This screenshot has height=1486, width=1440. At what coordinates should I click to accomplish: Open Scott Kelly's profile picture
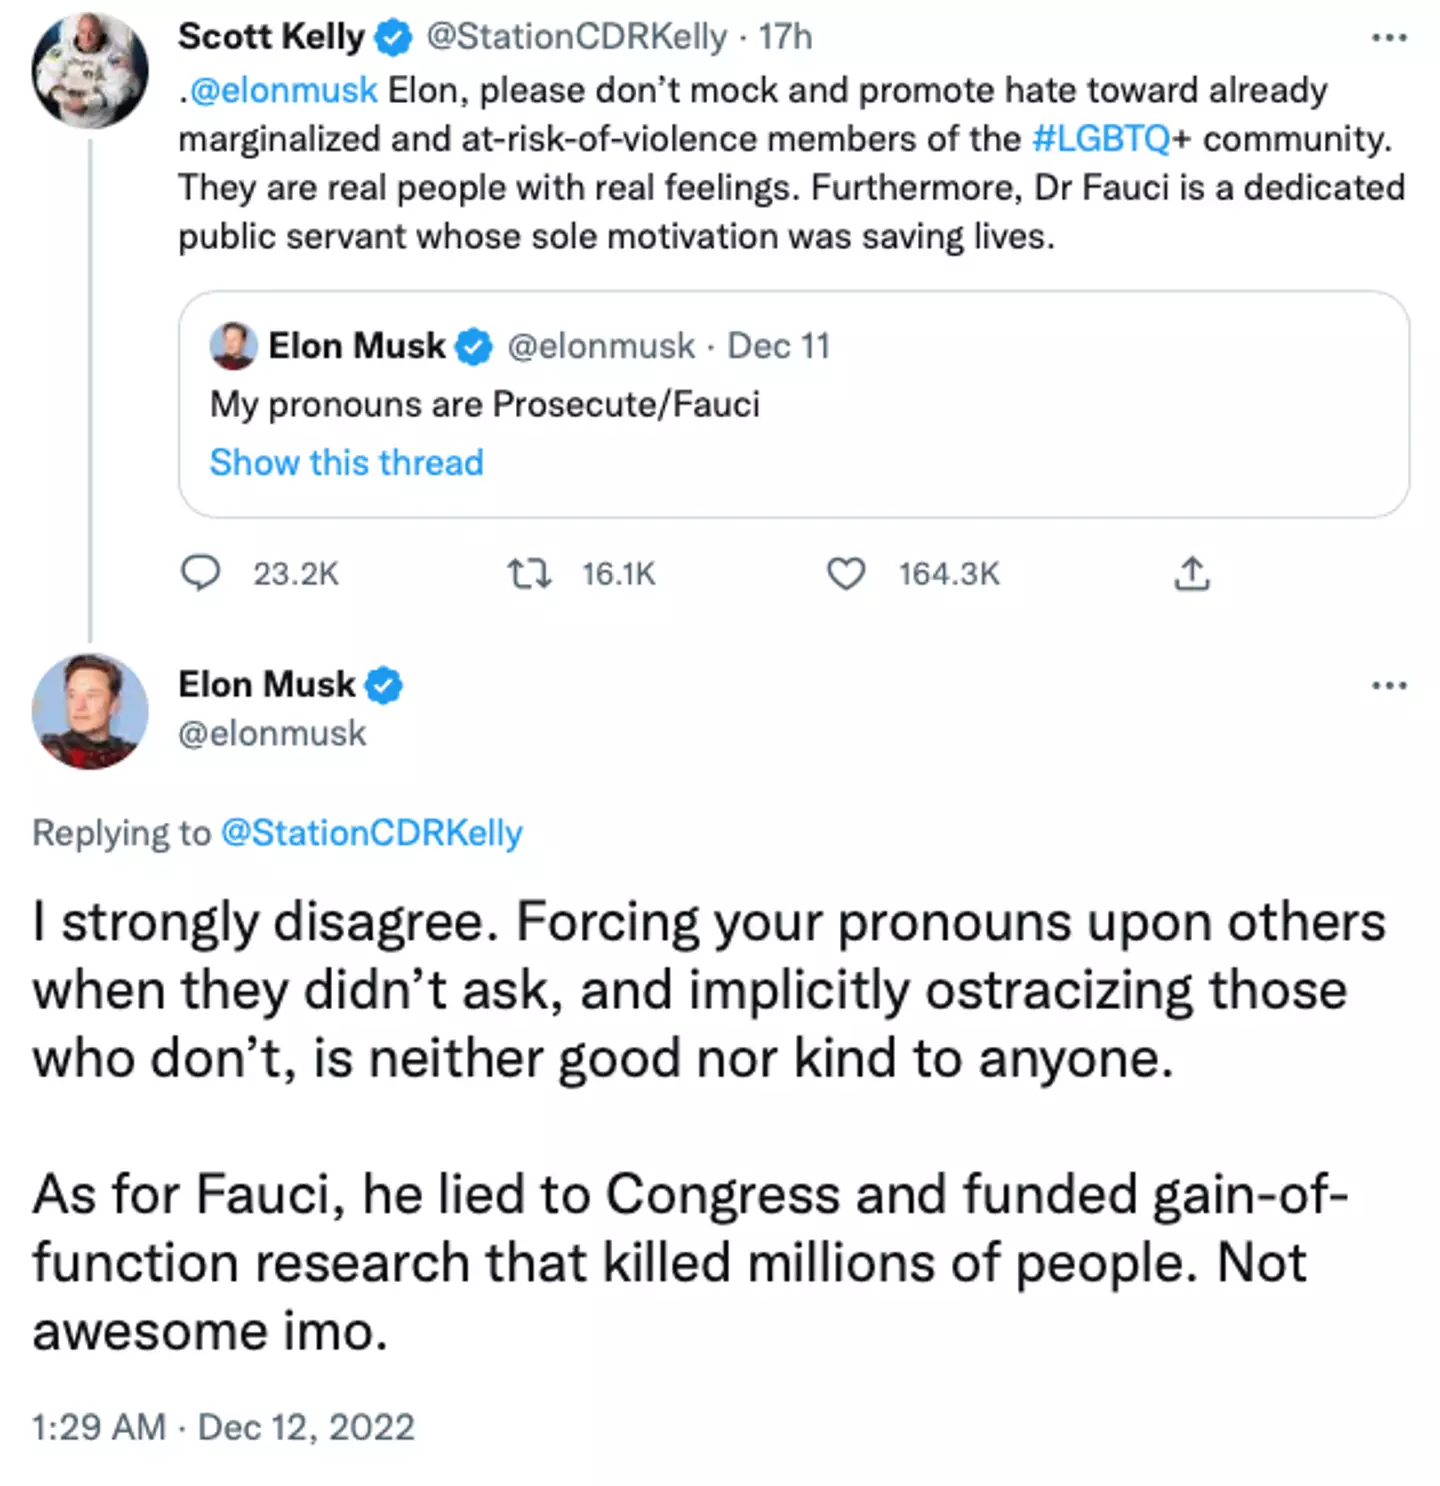coord(90,70)
